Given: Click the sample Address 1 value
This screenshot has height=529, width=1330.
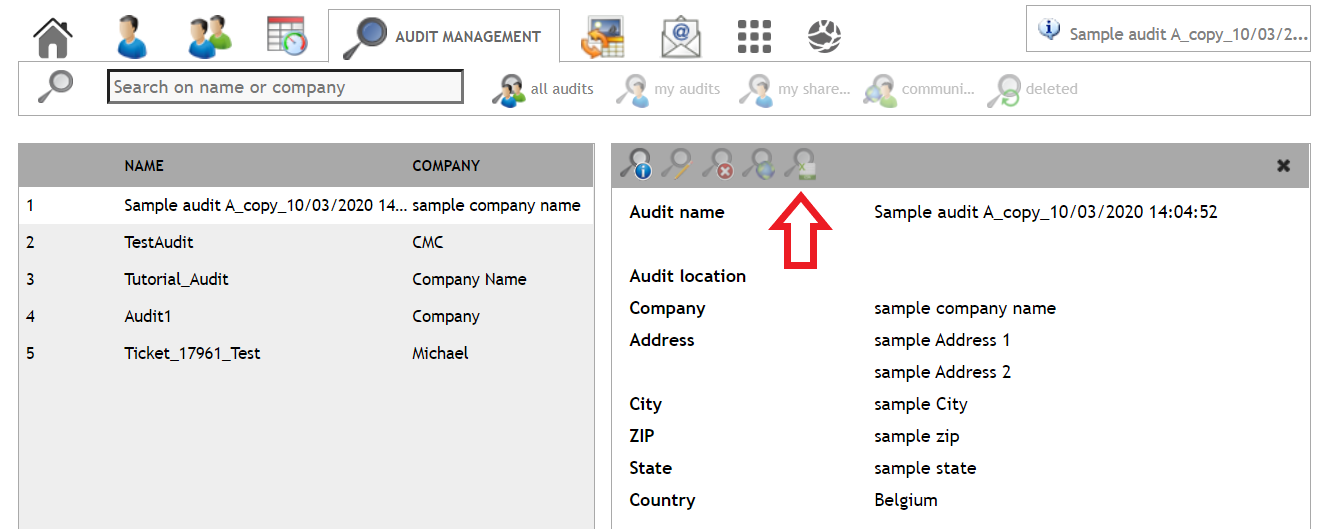Looking at the screenshot, I should tap(942, 340).
